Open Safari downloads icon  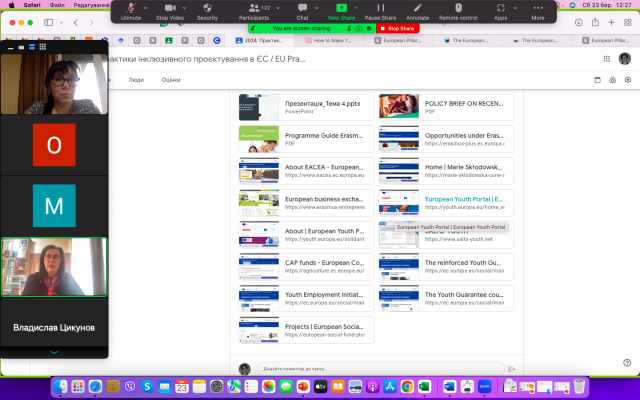pyautogui.click(x=579, y=22)
